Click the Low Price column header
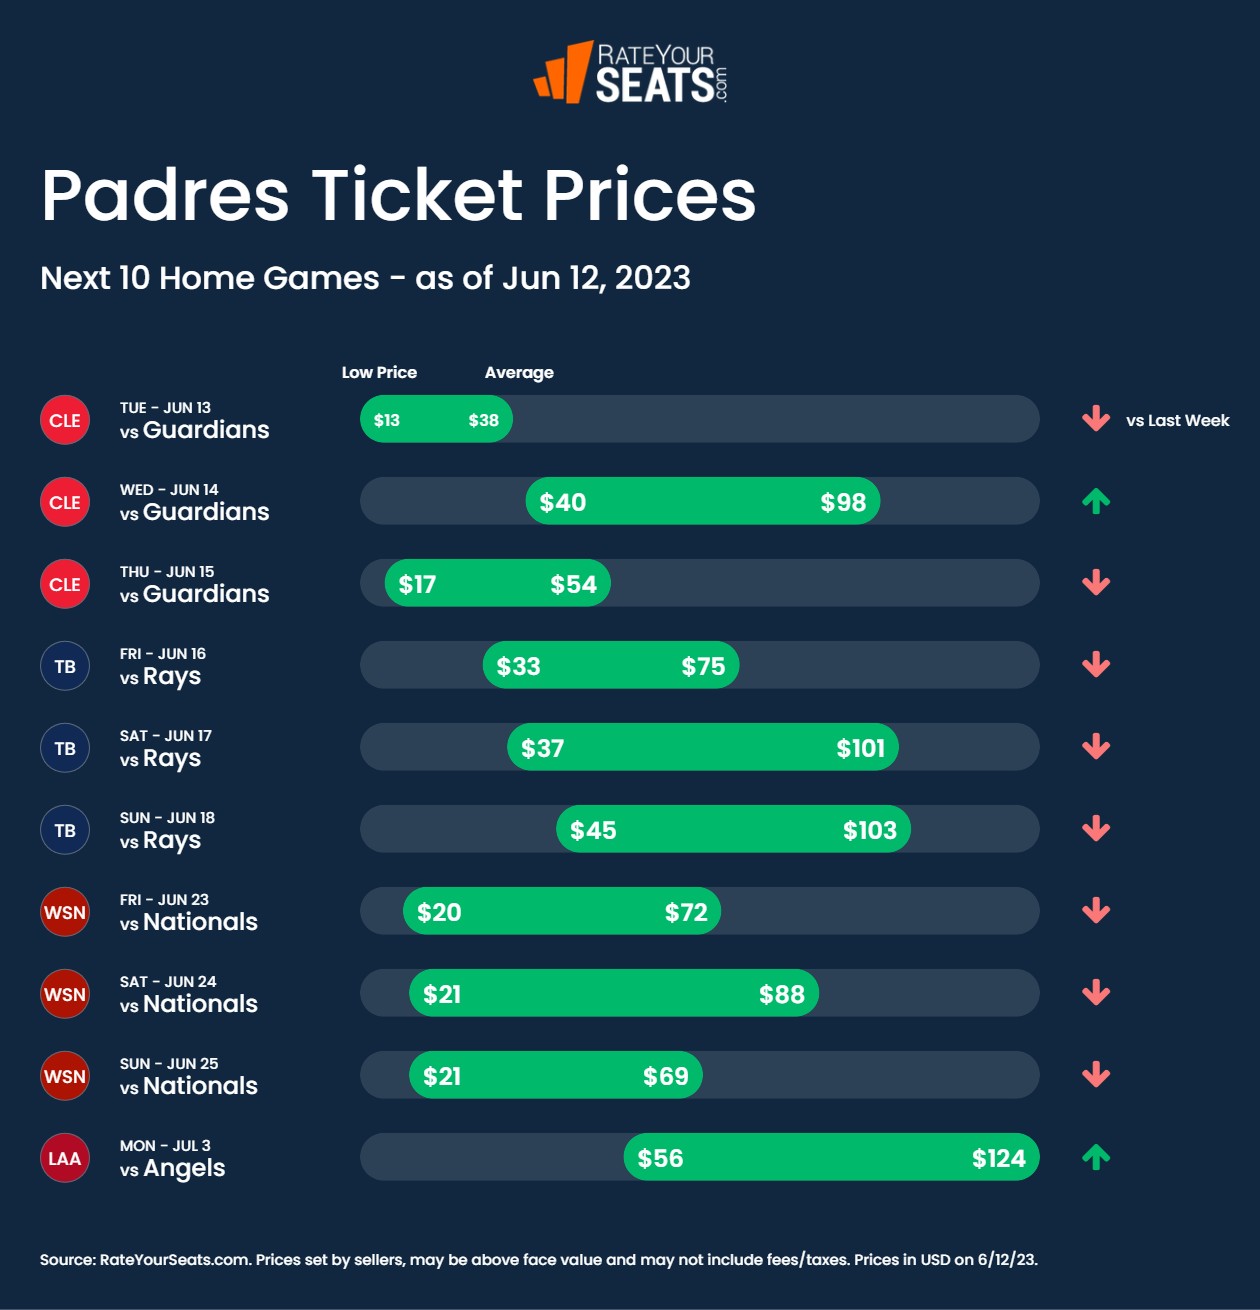 coord(379,372)
